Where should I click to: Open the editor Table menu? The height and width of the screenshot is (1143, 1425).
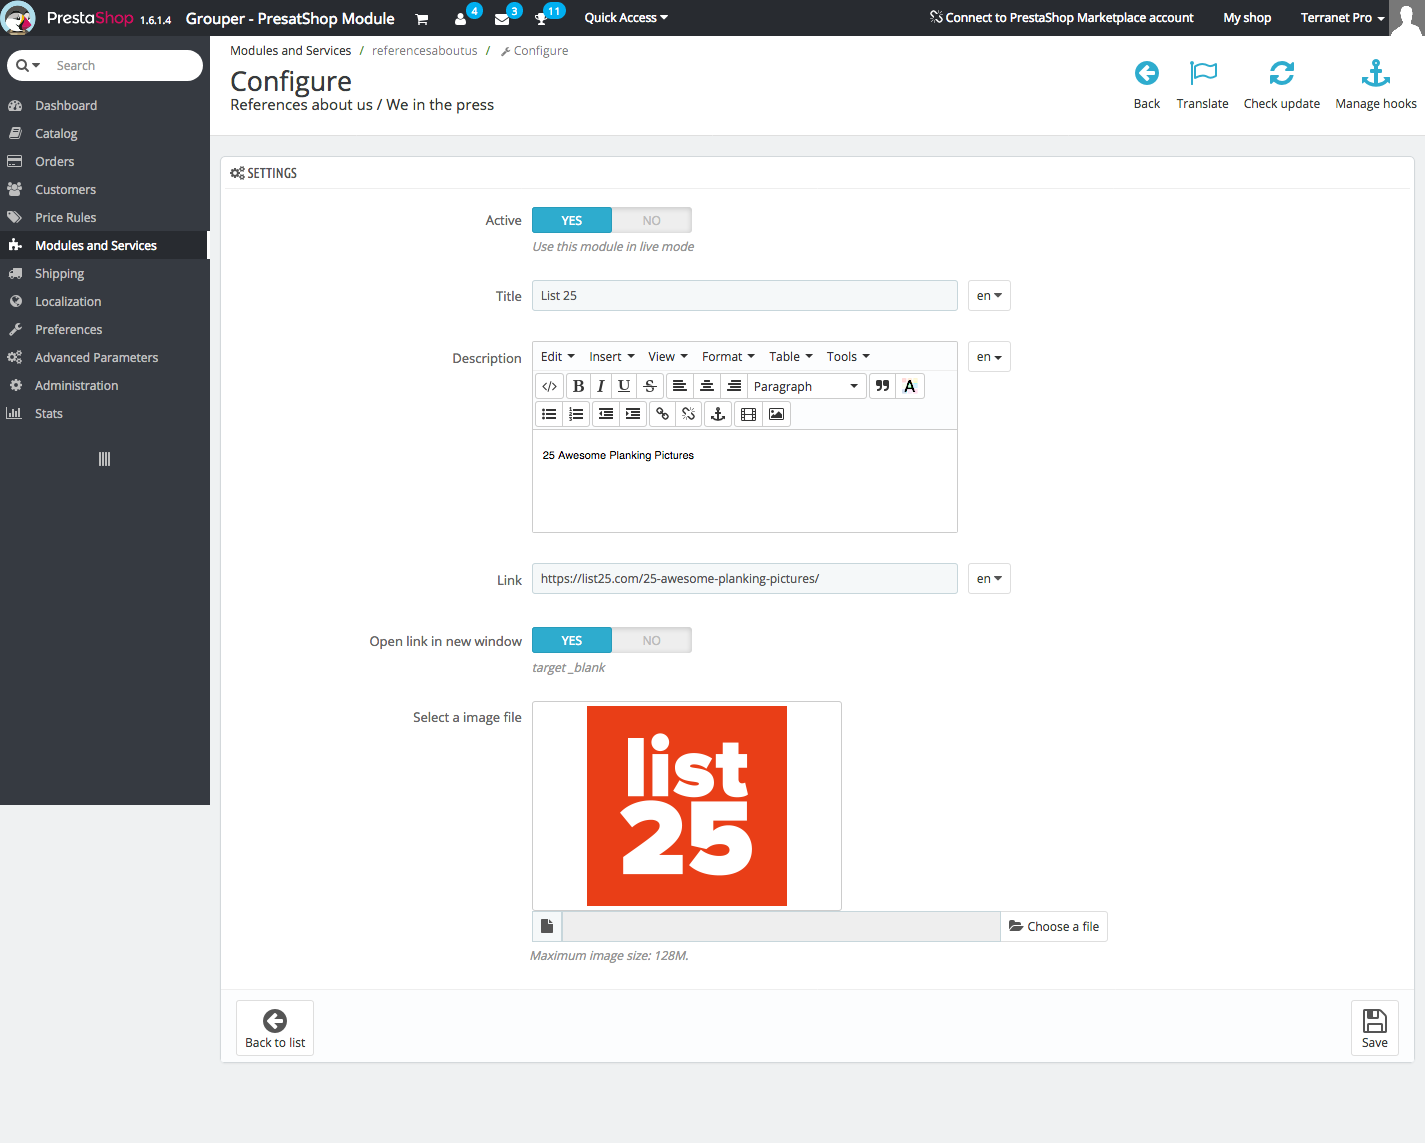point(791,357)
